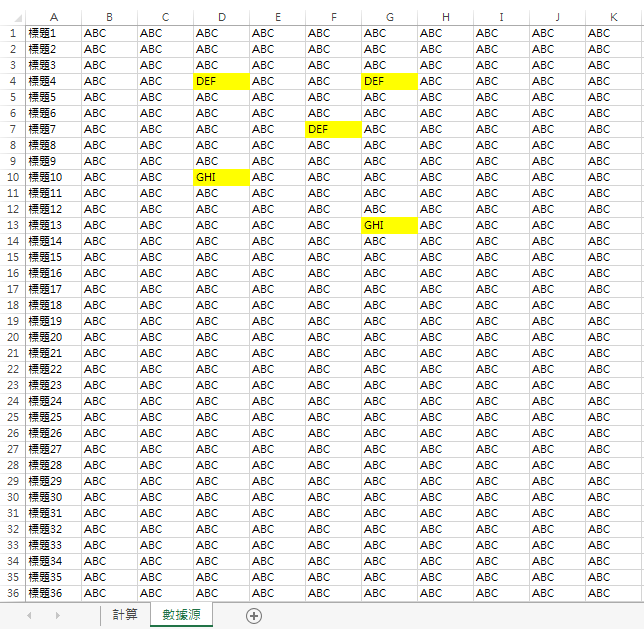Screen dimensions: 644x629
Task: Select row 1 header
Action: tap(13, 33)
